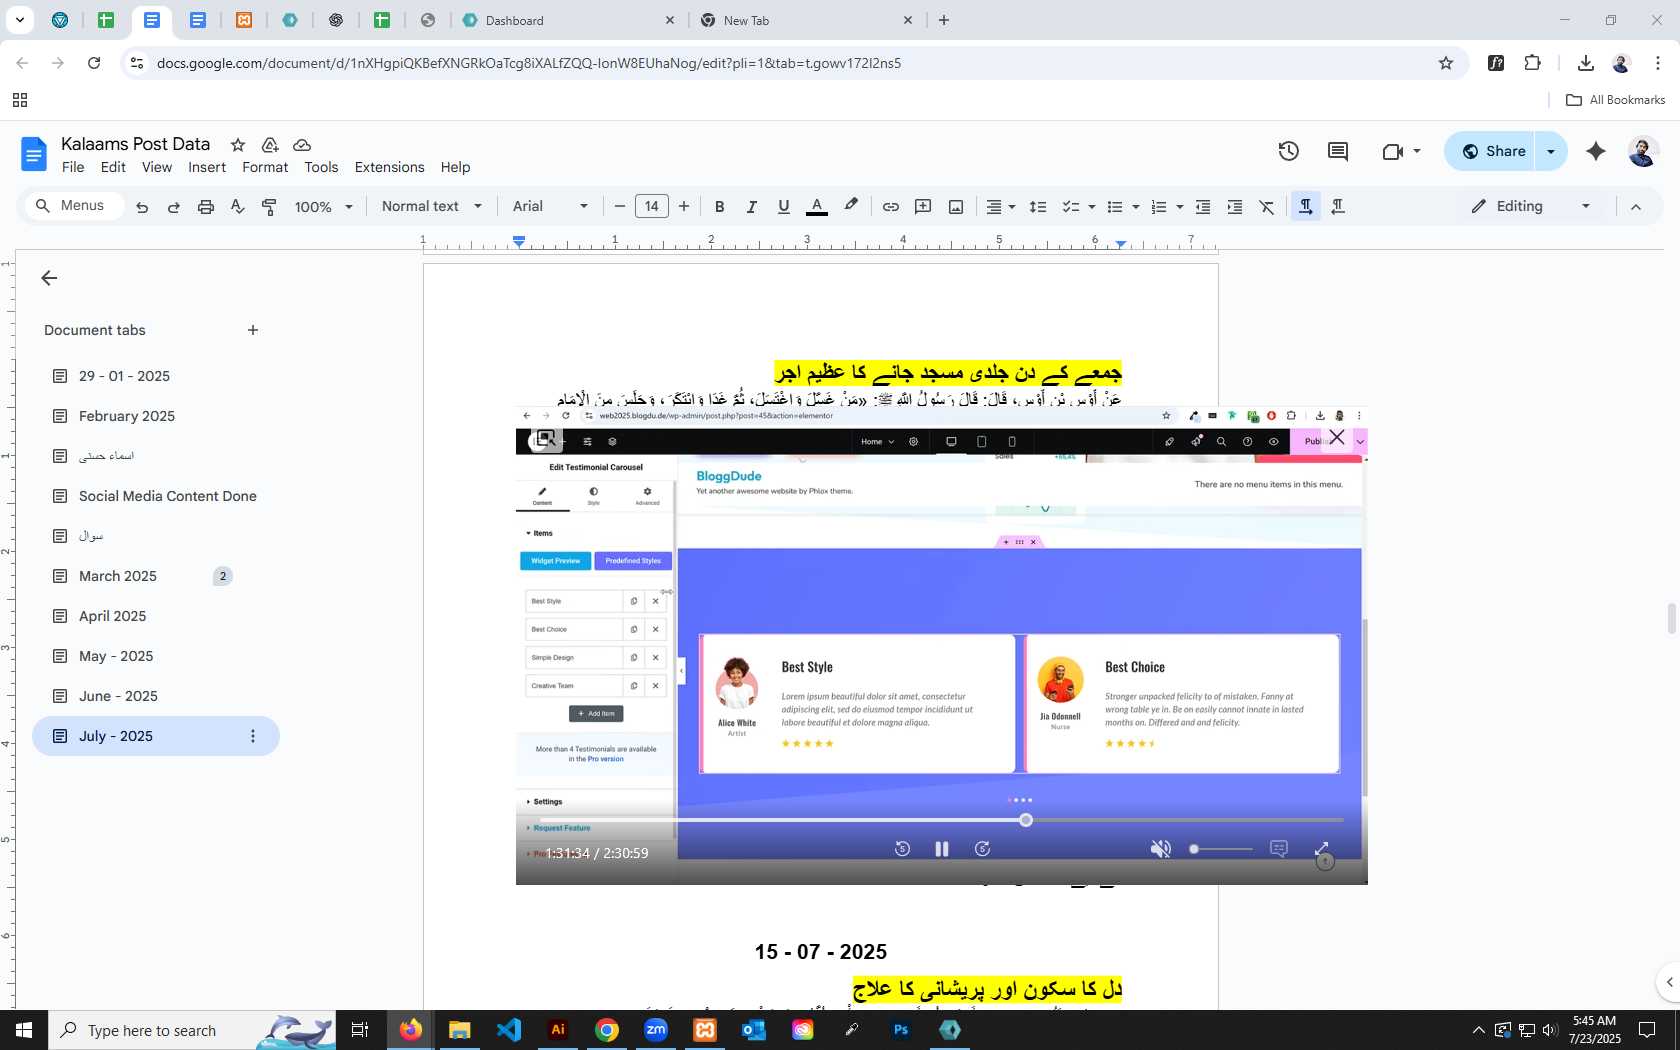Decrease the font size
The height and width of the screenshot is (1050, 1680).
(620, 207)
